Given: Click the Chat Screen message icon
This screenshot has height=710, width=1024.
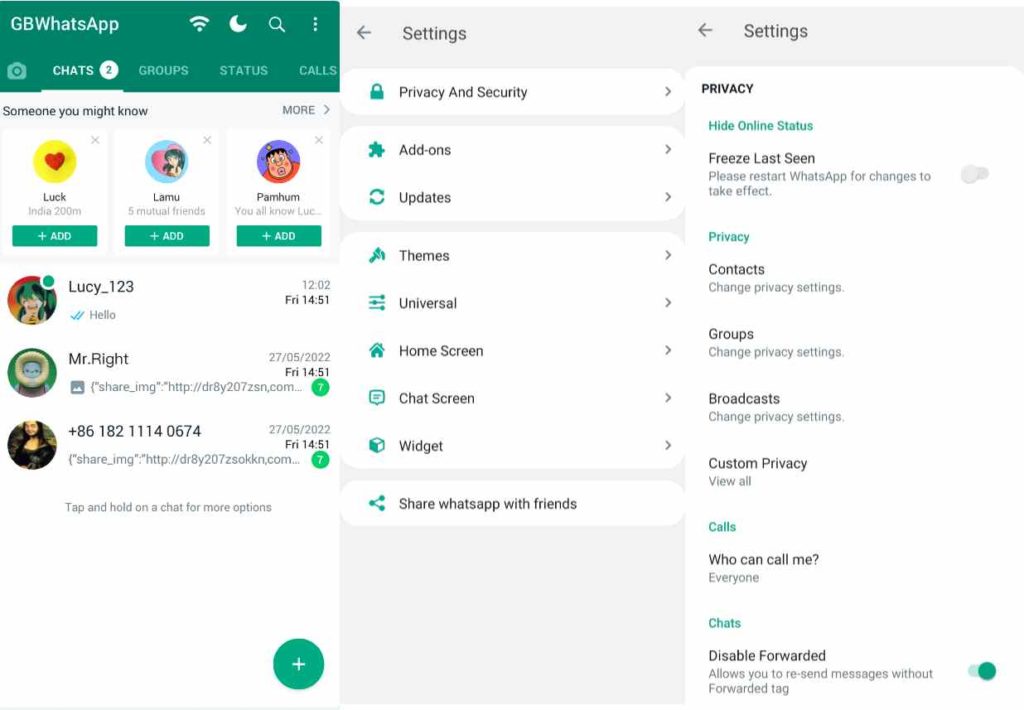Looking at the screenshot, I should click(377, 398).
